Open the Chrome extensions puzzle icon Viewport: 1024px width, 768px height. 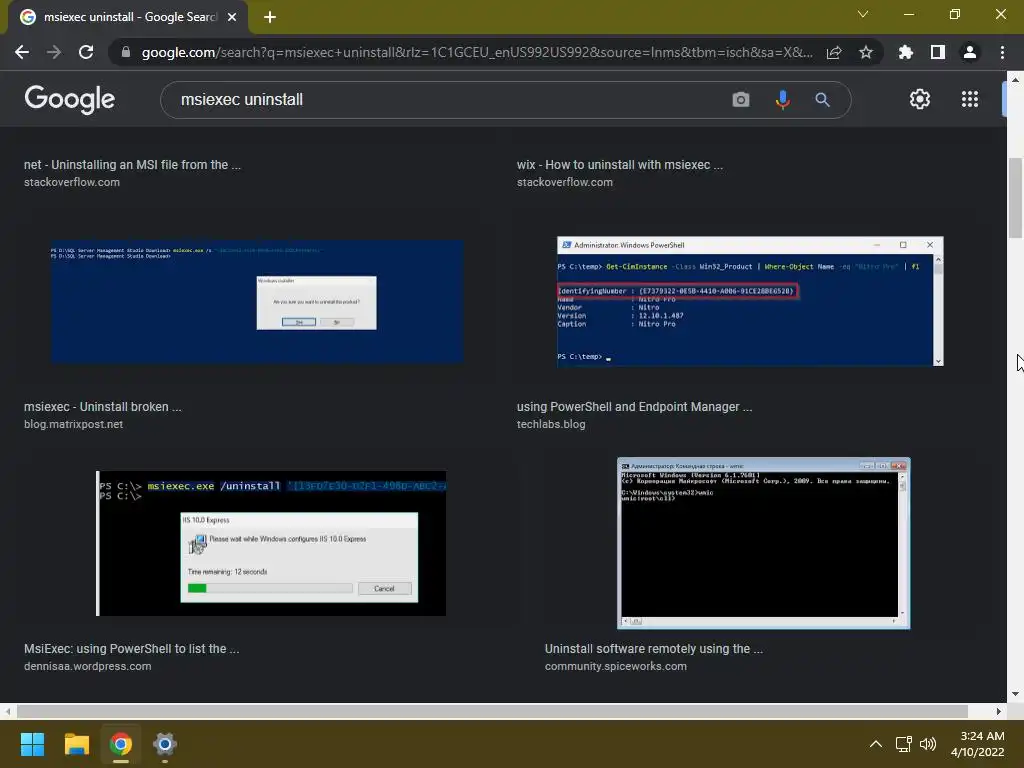pos(905,52)
